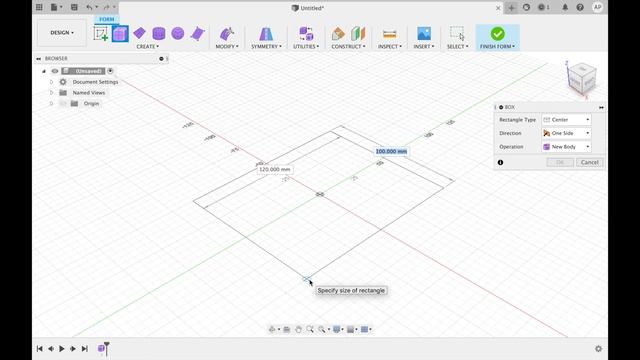Open the Help question mark

(x=580, y=7)
